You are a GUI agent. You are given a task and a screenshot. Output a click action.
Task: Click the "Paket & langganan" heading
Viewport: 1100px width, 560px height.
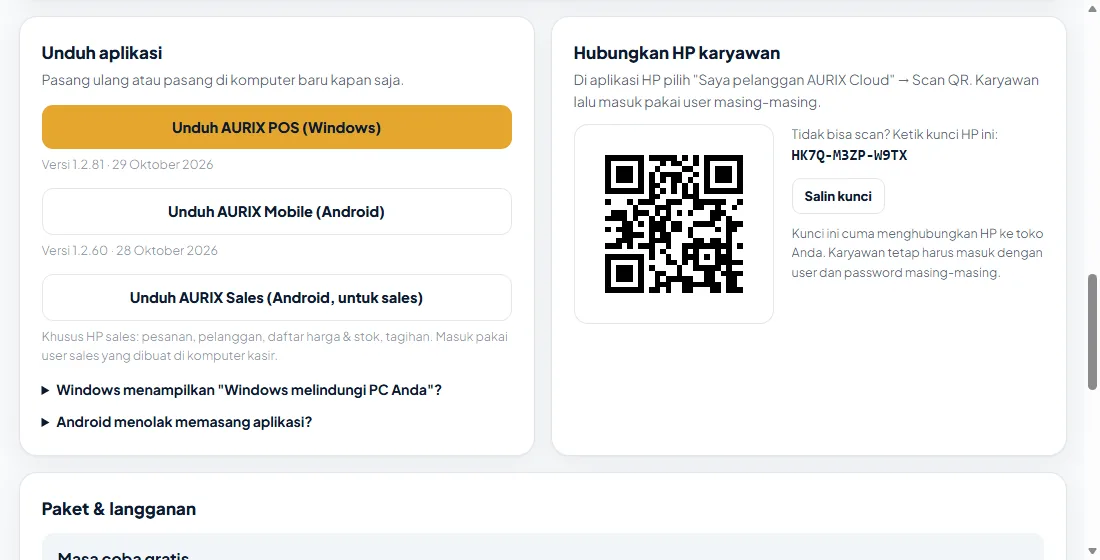click(x=119, y=509)
